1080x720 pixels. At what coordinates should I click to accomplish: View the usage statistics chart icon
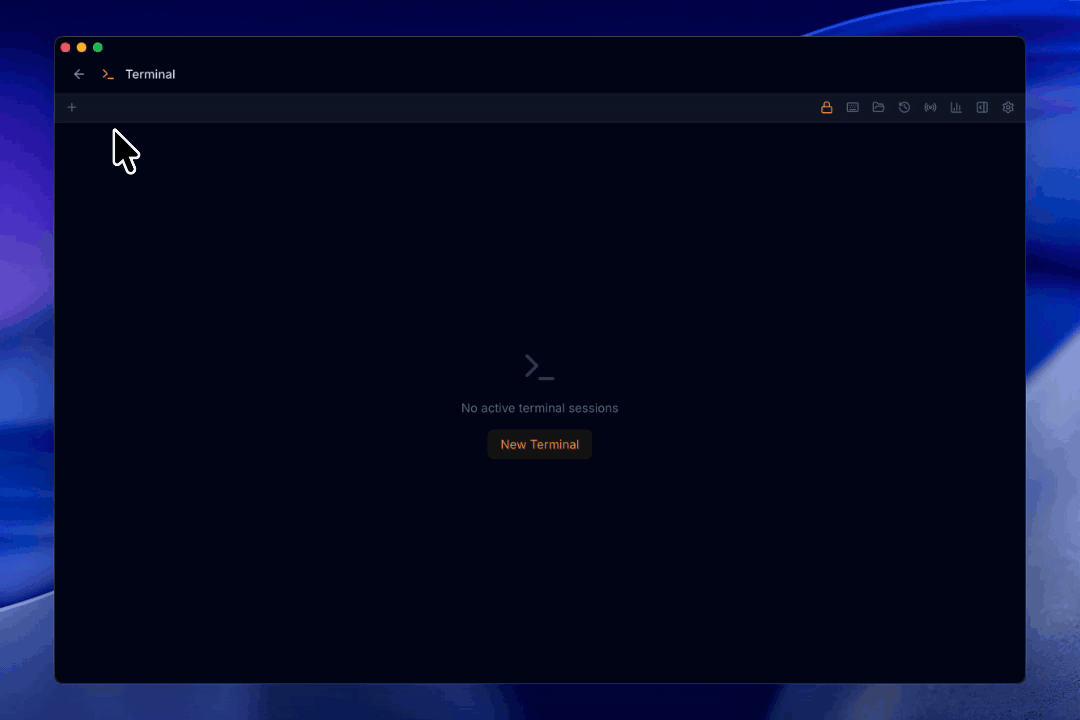tap(956, 107)
